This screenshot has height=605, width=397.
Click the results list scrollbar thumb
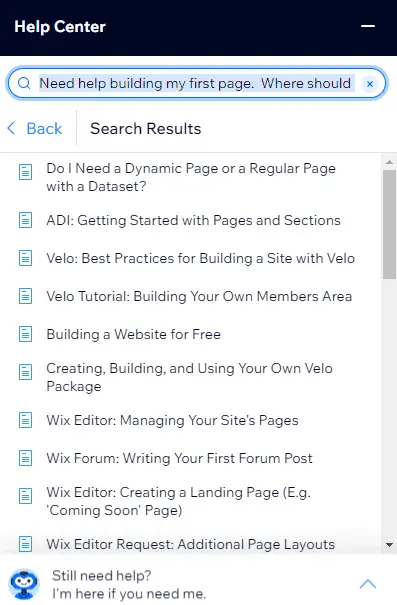tap(389, 224)
